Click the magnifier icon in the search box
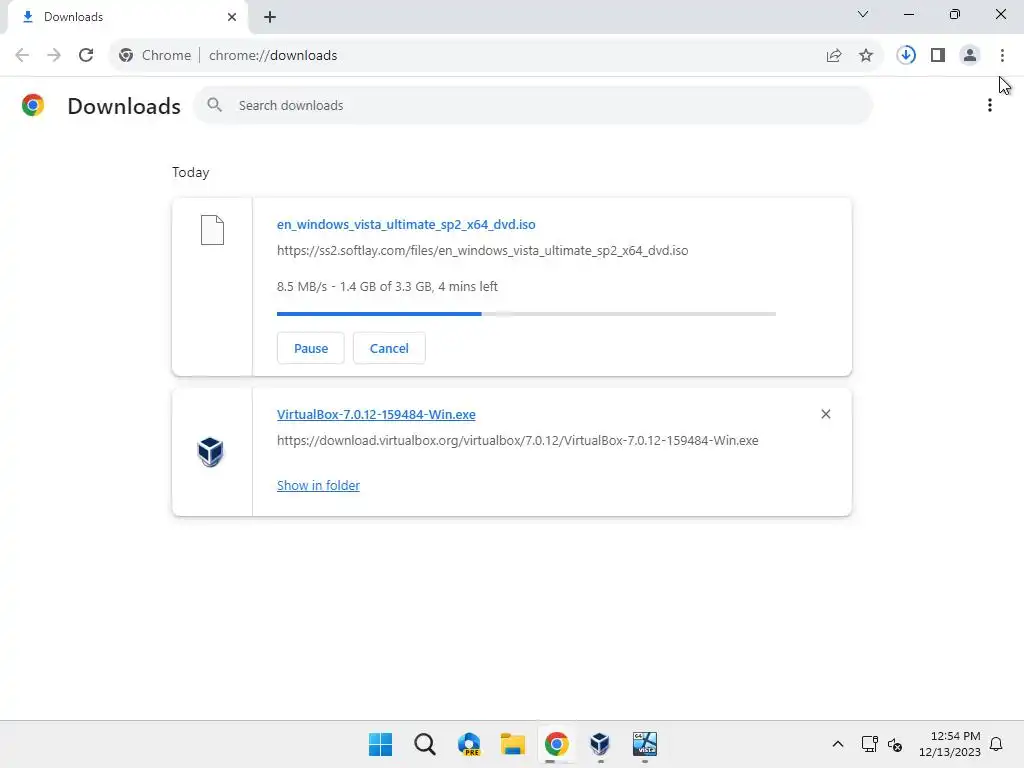Screen dimensions: 1024x768 214,104
